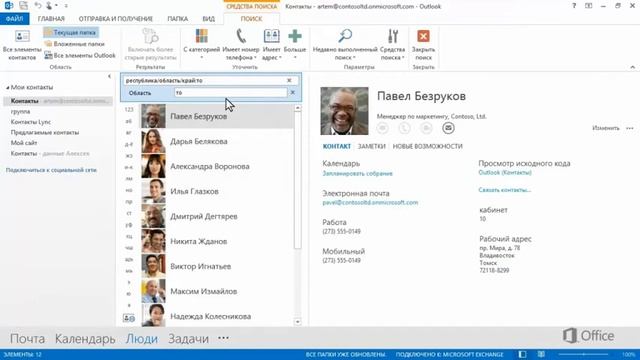Select contact Виктор Игнатьев

tap(217, 266)
